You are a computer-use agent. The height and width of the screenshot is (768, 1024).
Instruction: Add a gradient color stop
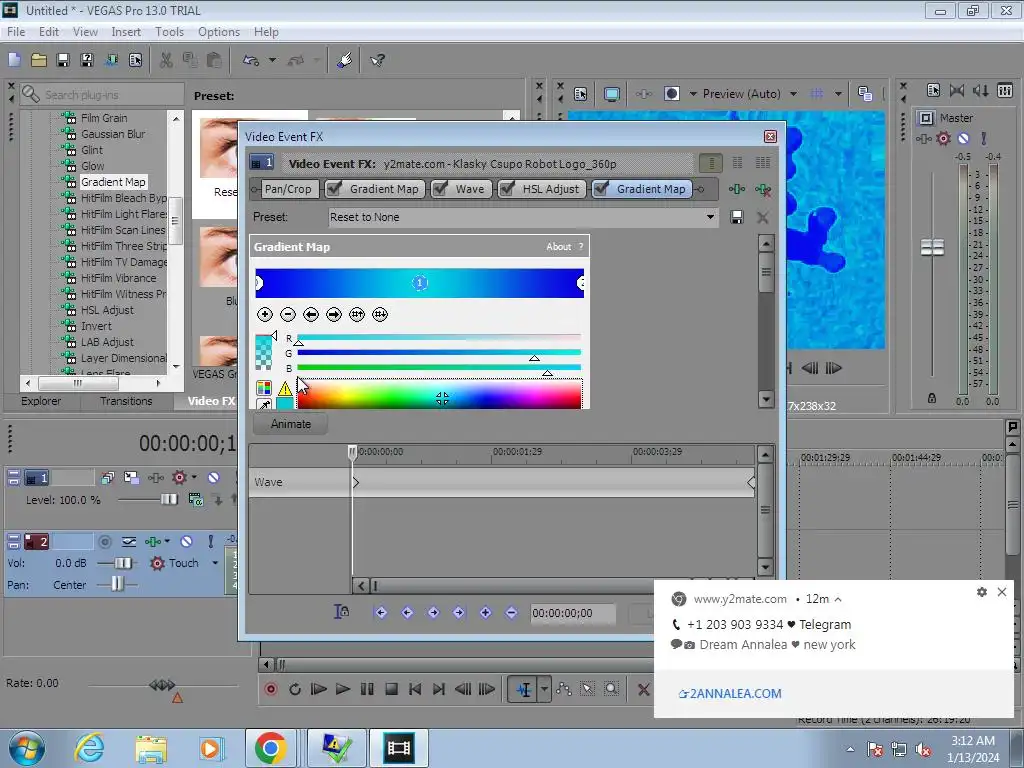point(264,315)
